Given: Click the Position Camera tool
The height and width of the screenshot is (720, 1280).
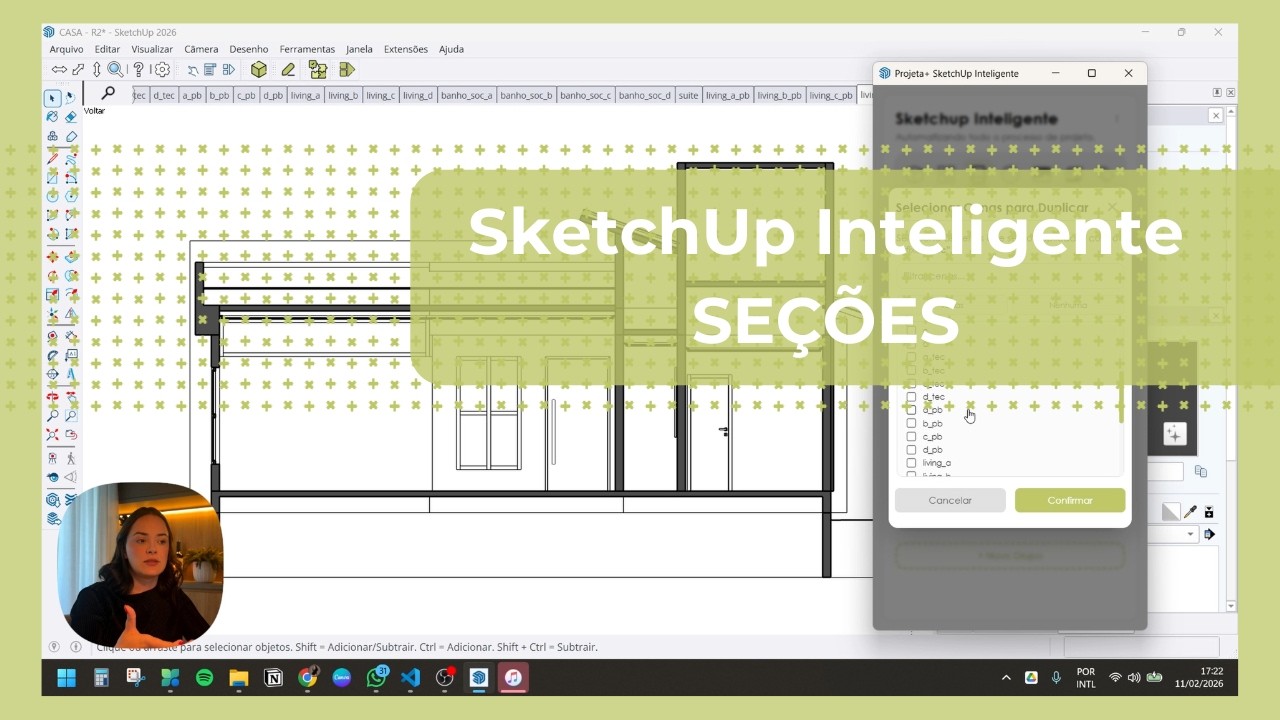Looking at the screenshot, I should (x=52, y=458).
